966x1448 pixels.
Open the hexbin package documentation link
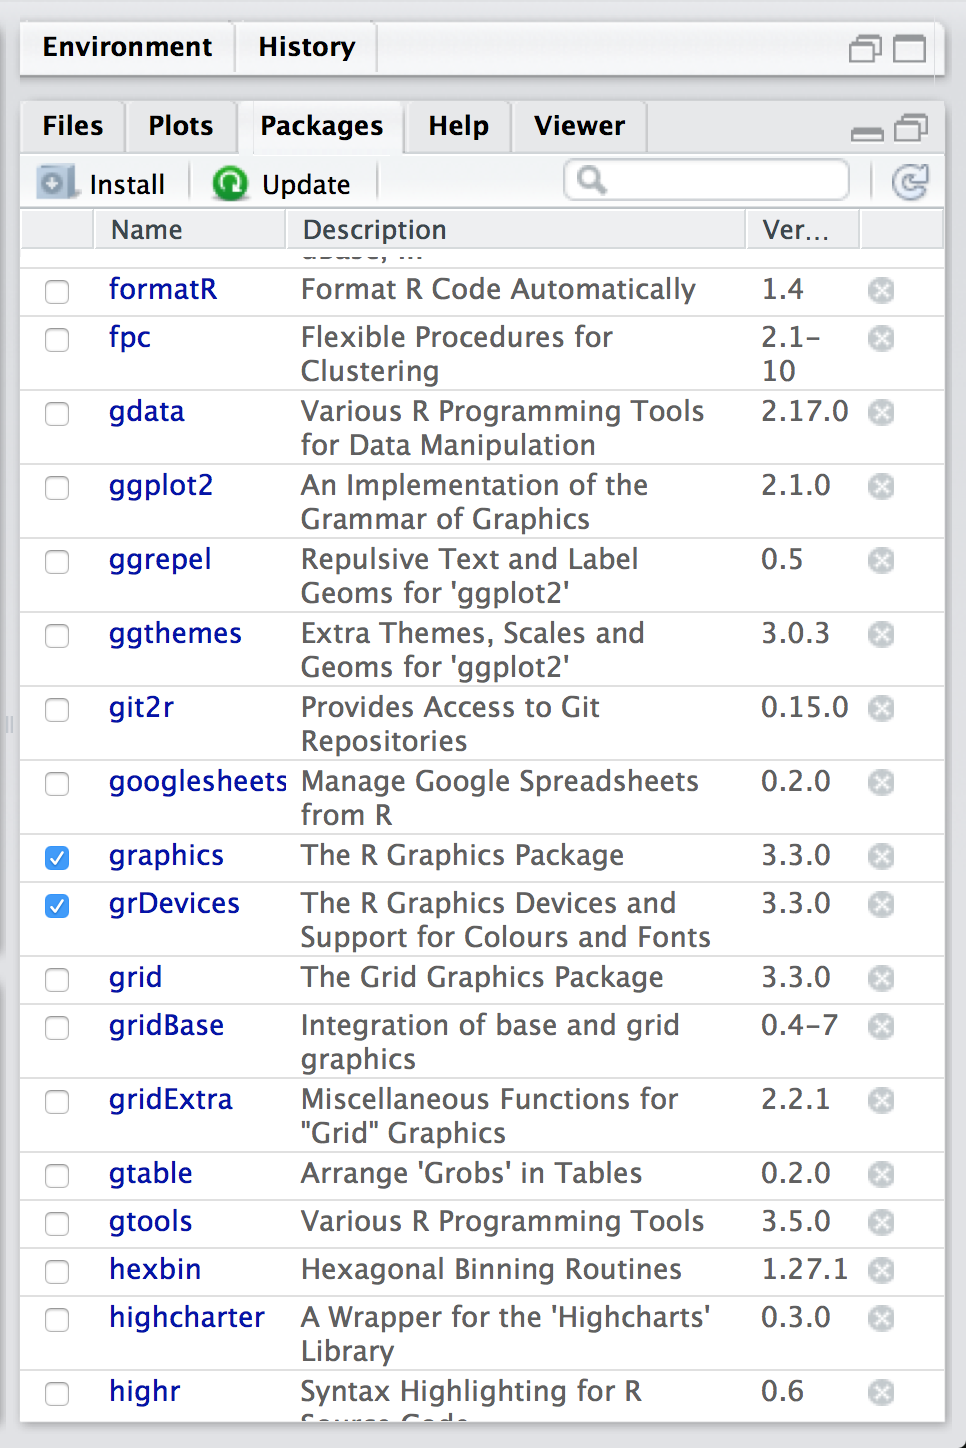pos(155,1270)
